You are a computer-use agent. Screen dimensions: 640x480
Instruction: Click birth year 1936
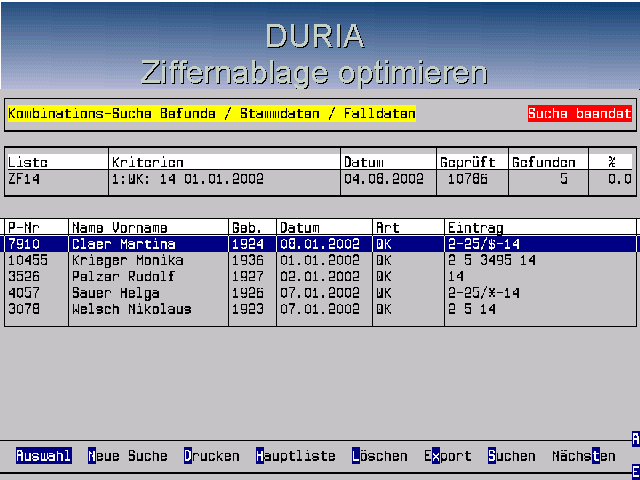pos(247,260)
